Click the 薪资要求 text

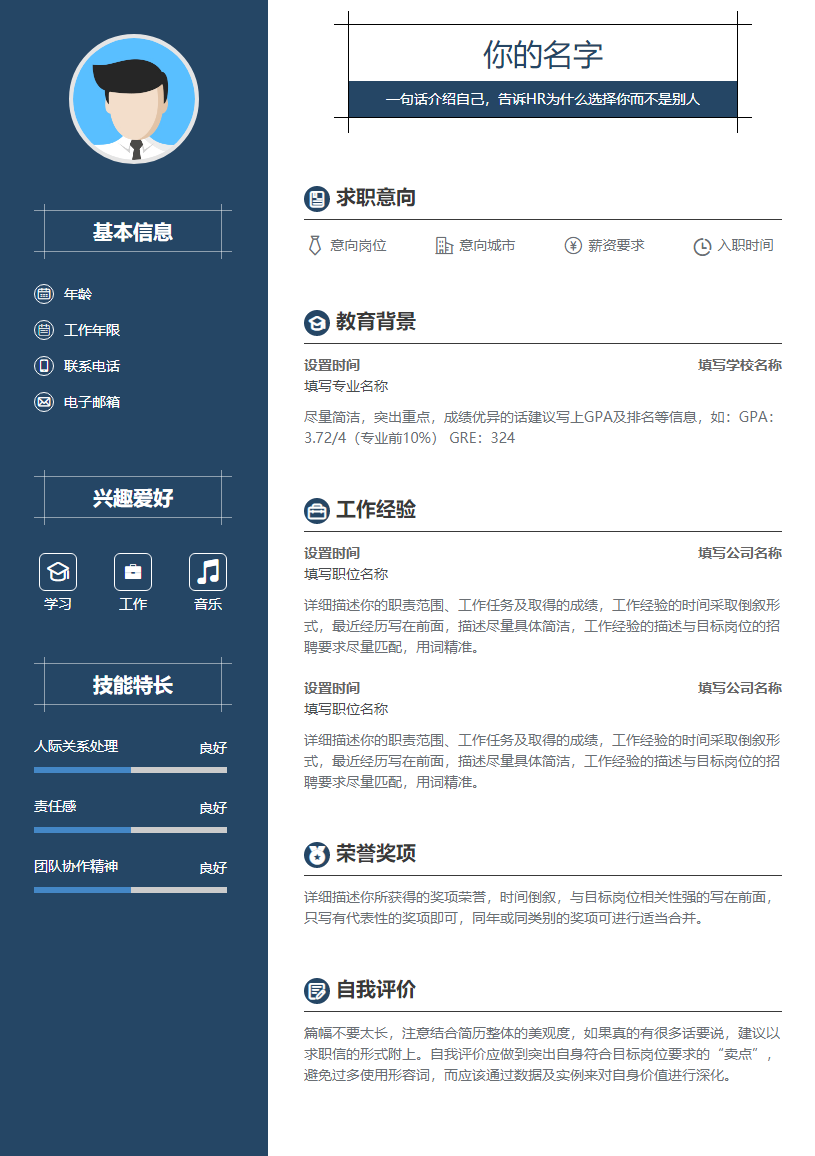pyautogui.click(x=616, y=246)
